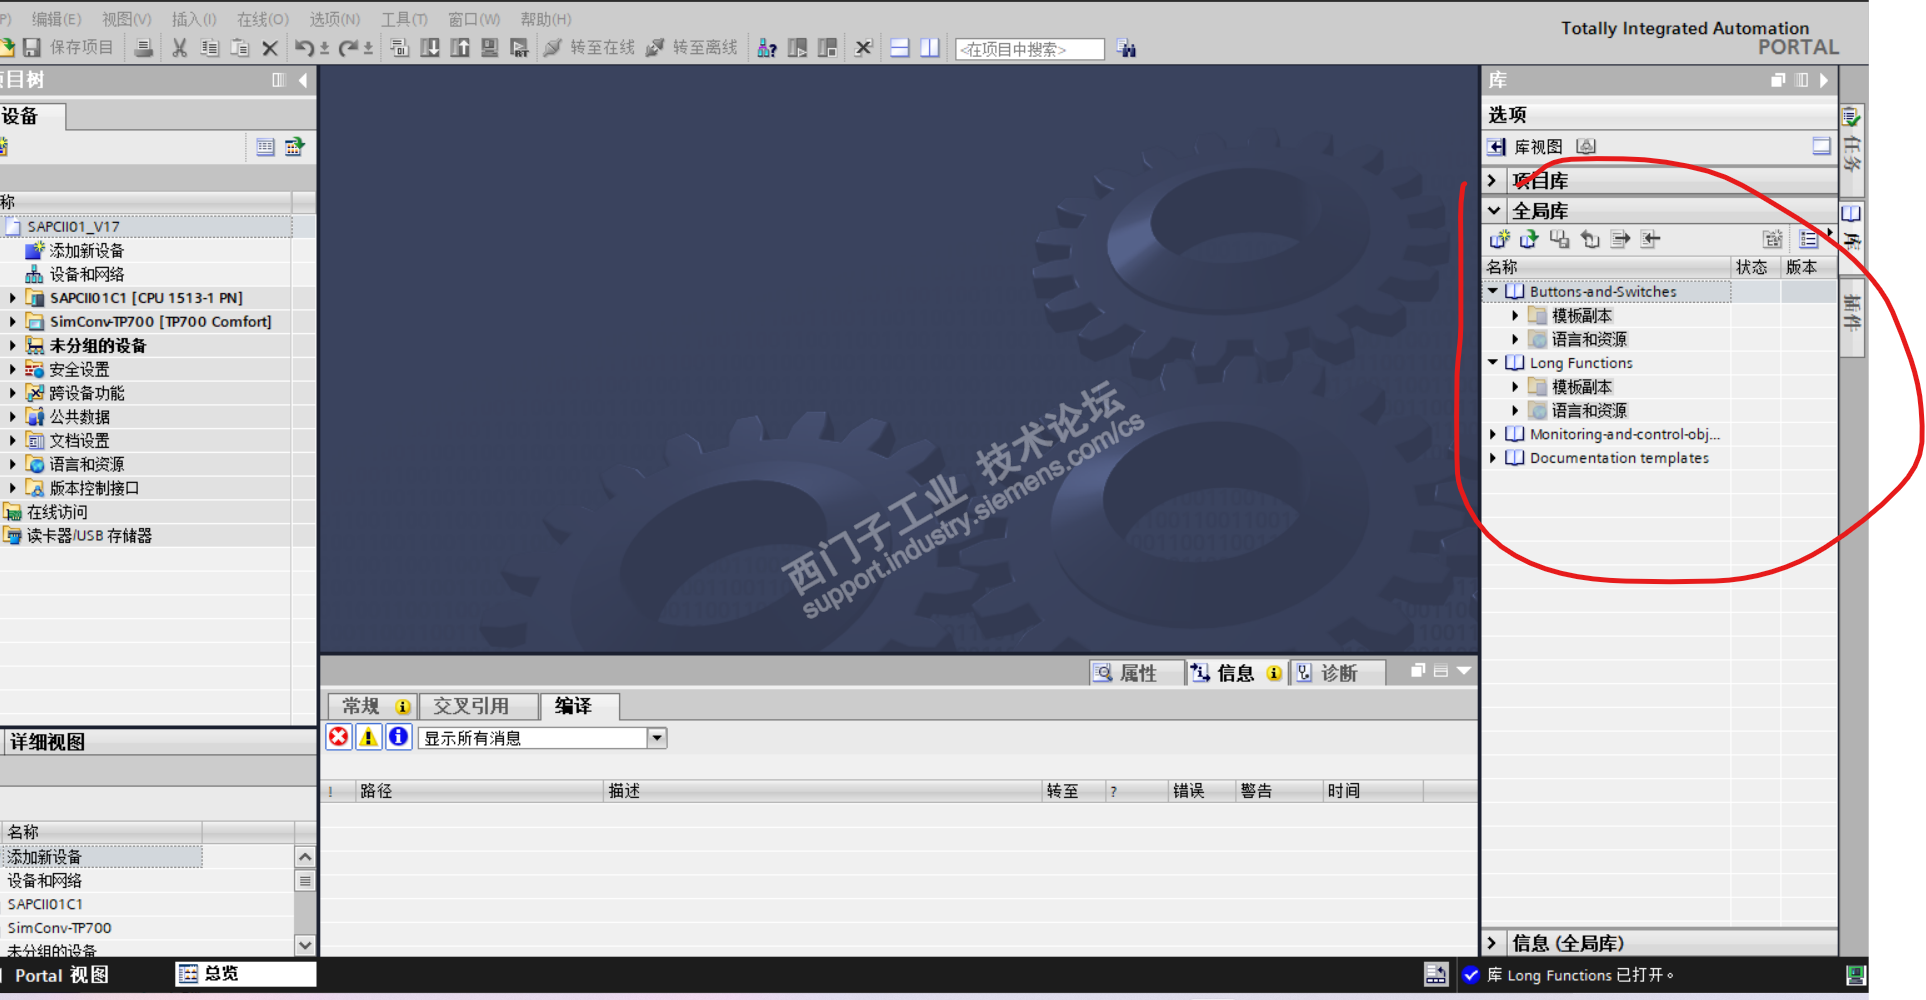Viewport: 1926px width, 1000px height.
Task: Click the project tree overview table icon
Action: pyautogui.click(x=265, y=147)
